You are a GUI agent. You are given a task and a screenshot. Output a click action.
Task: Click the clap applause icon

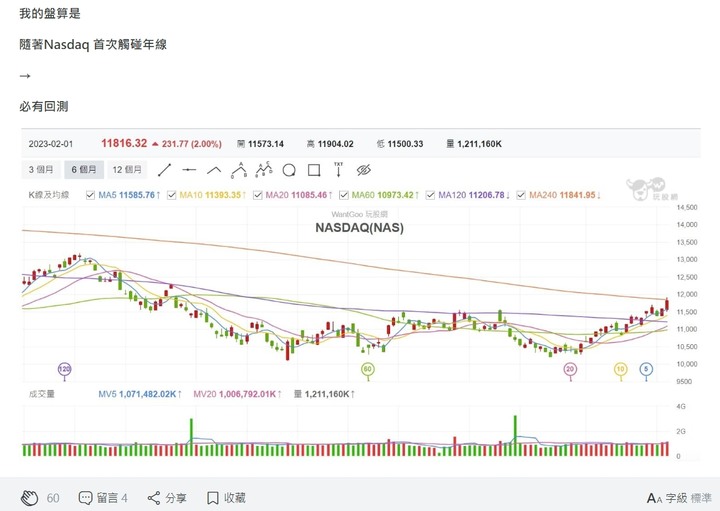click(30, 498)
